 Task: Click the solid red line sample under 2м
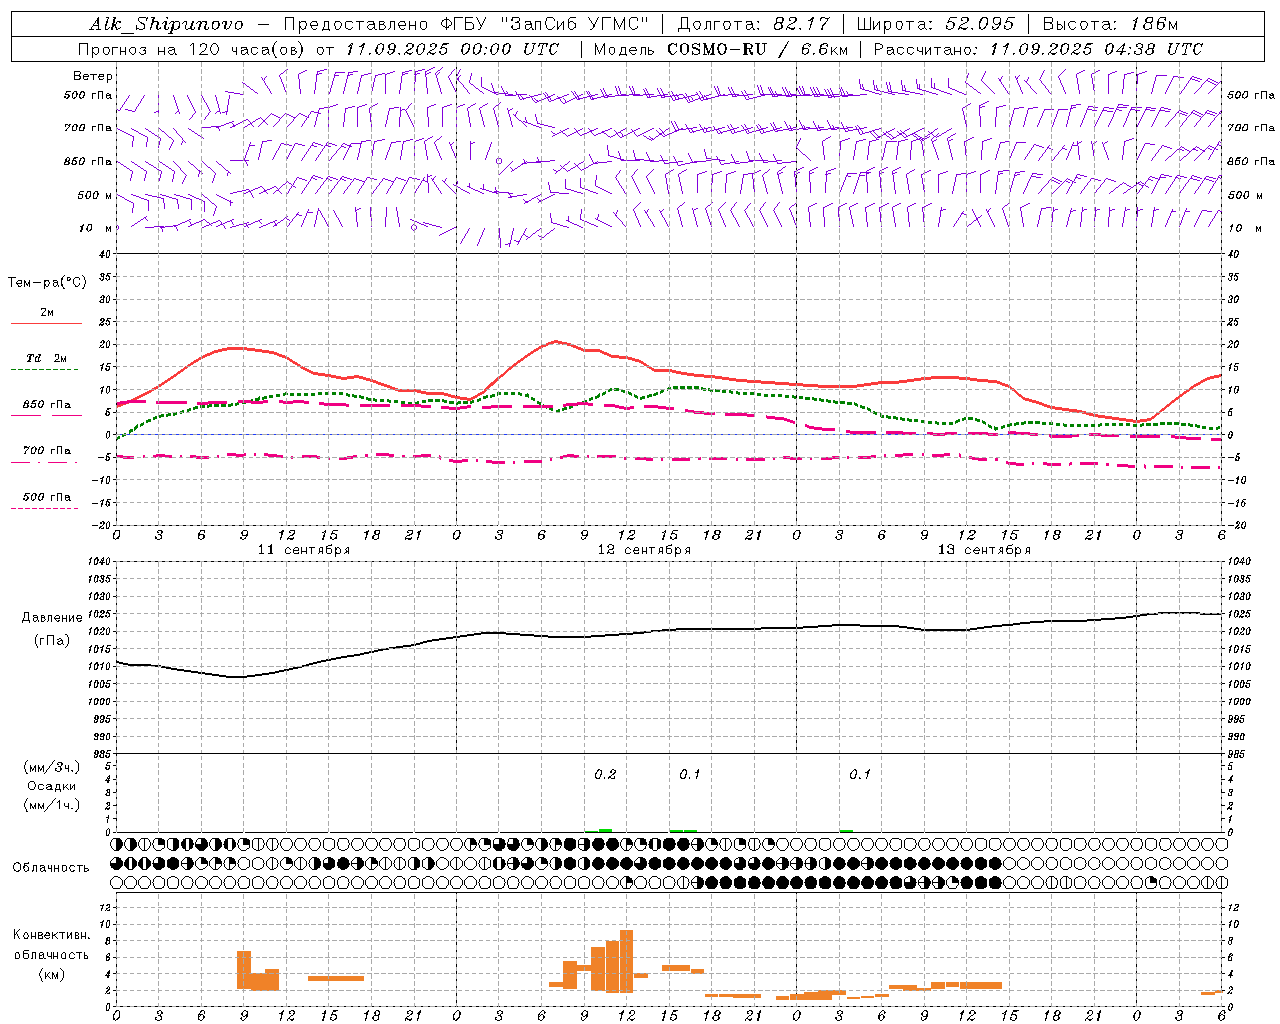click(x=46, y=323)
